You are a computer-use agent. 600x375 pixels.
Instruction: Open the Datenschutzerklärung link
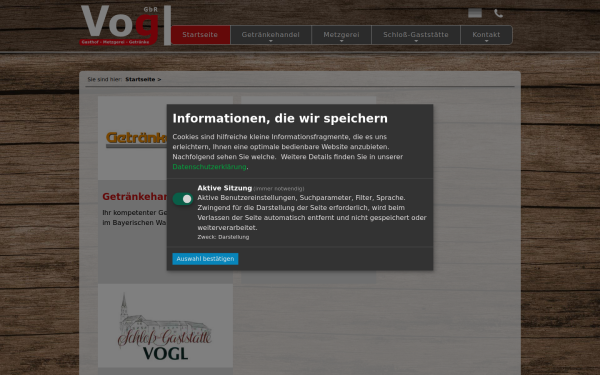coord(209,167)
